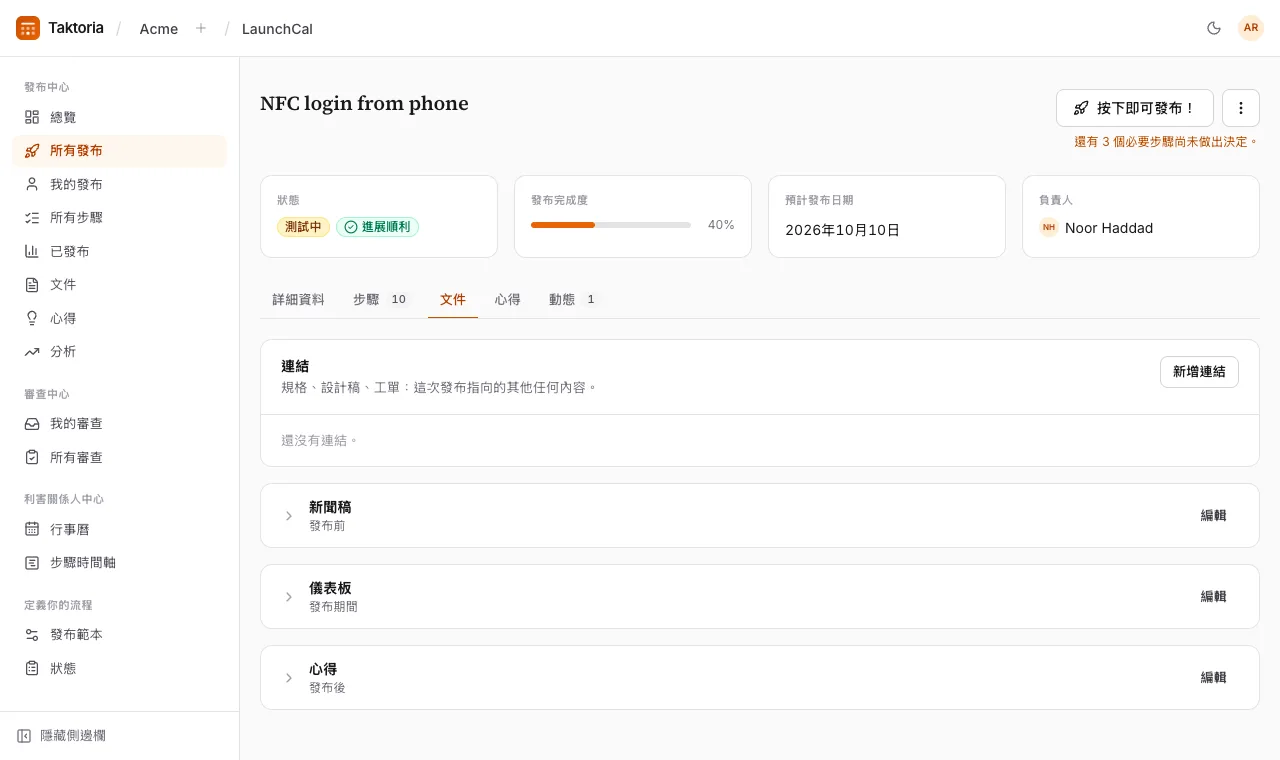Screen dimensions: 1280x760
Task: Click the 進展順利 health badge
Action: (x=377, y=227)
